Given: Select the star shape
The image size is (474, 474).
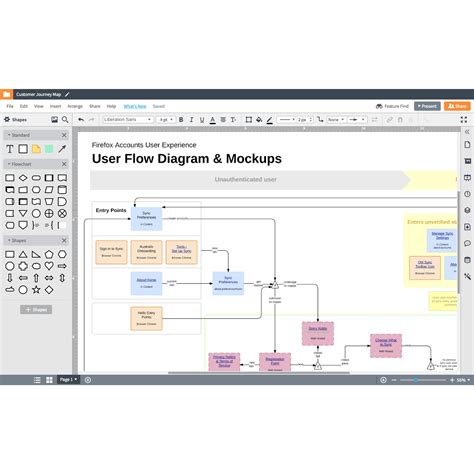Looking at the screenshot, I should (36, 290).
